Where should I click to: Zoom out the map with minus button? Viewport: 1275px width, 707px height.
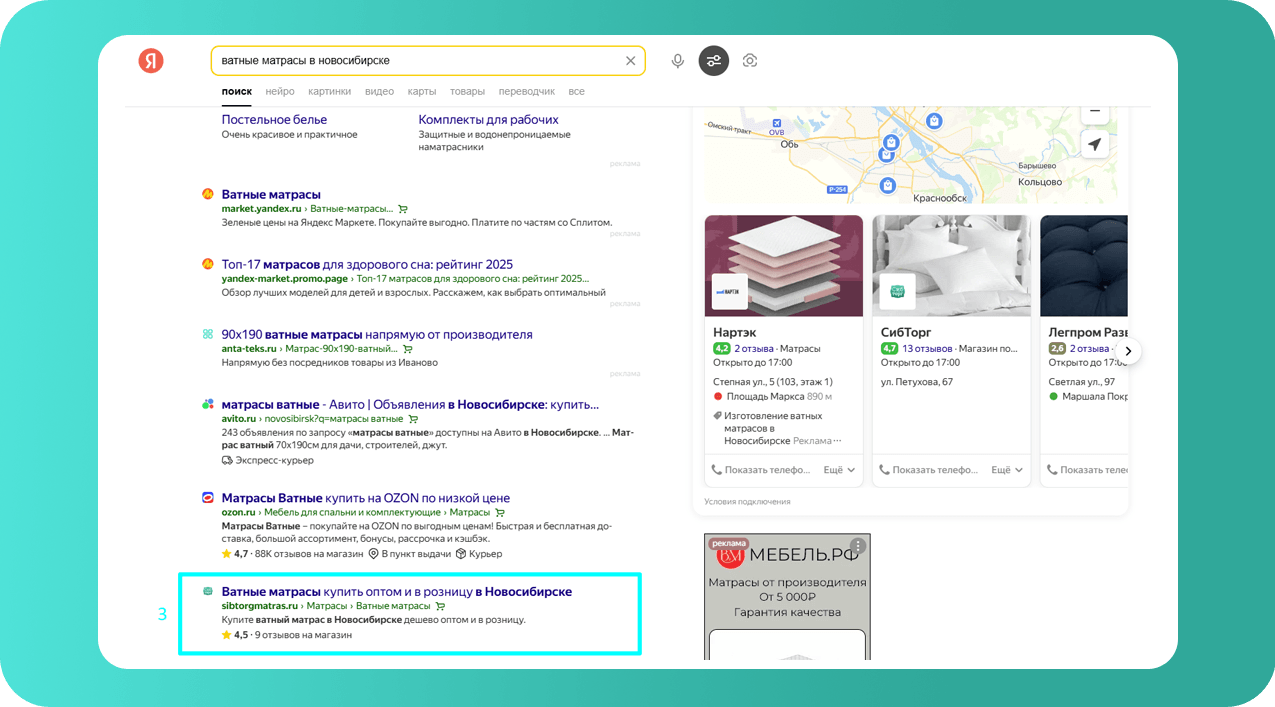(1095, 112)
